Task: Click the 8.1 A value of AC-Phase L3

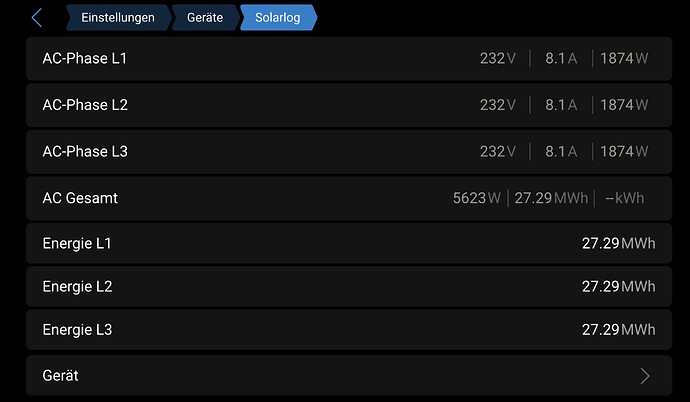Action: 561,151
